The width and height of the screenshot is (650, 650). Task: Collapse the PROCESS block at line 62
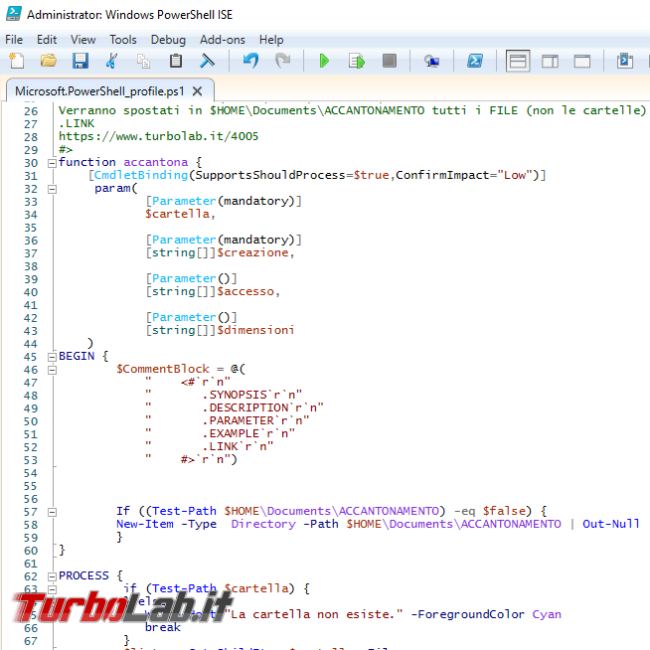[x=52, y=577]
